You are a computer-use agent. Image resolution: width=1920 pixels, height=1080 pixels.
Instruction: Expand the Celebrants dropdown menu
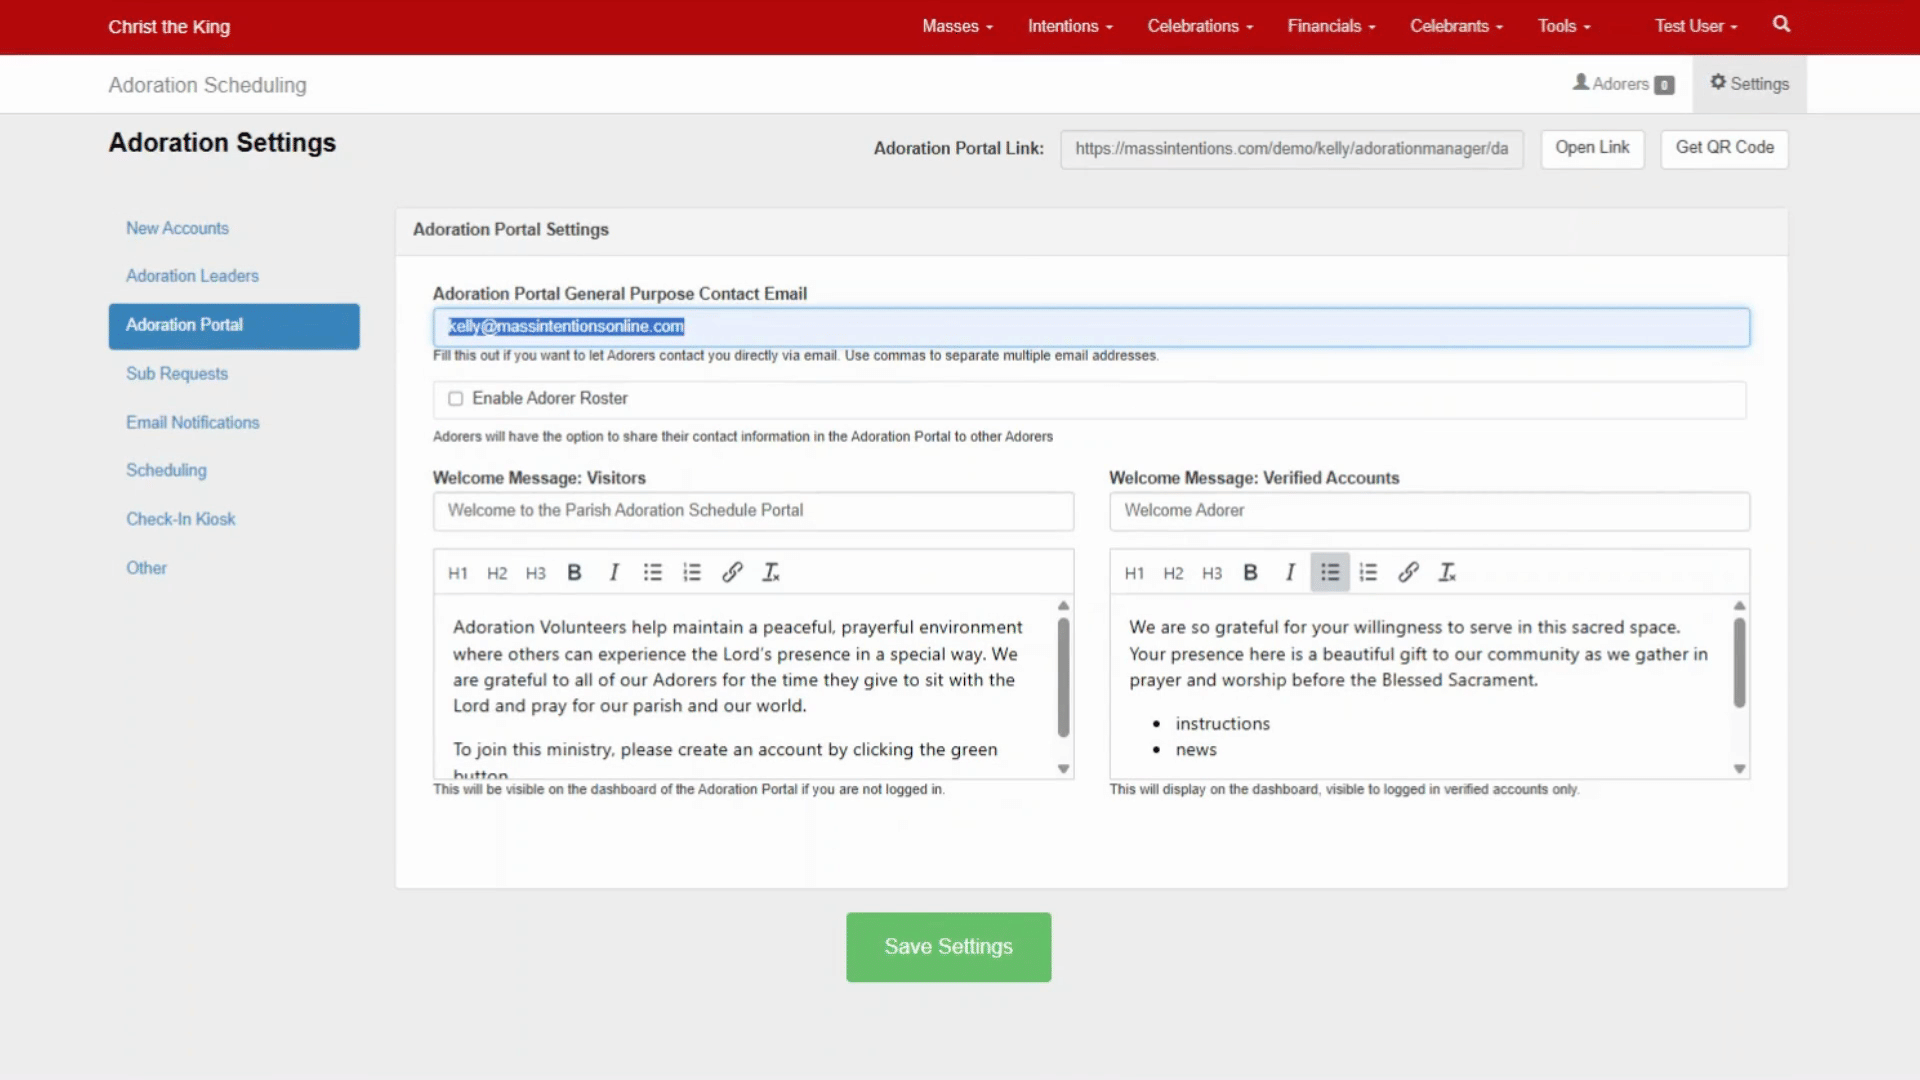(1456, 27)
